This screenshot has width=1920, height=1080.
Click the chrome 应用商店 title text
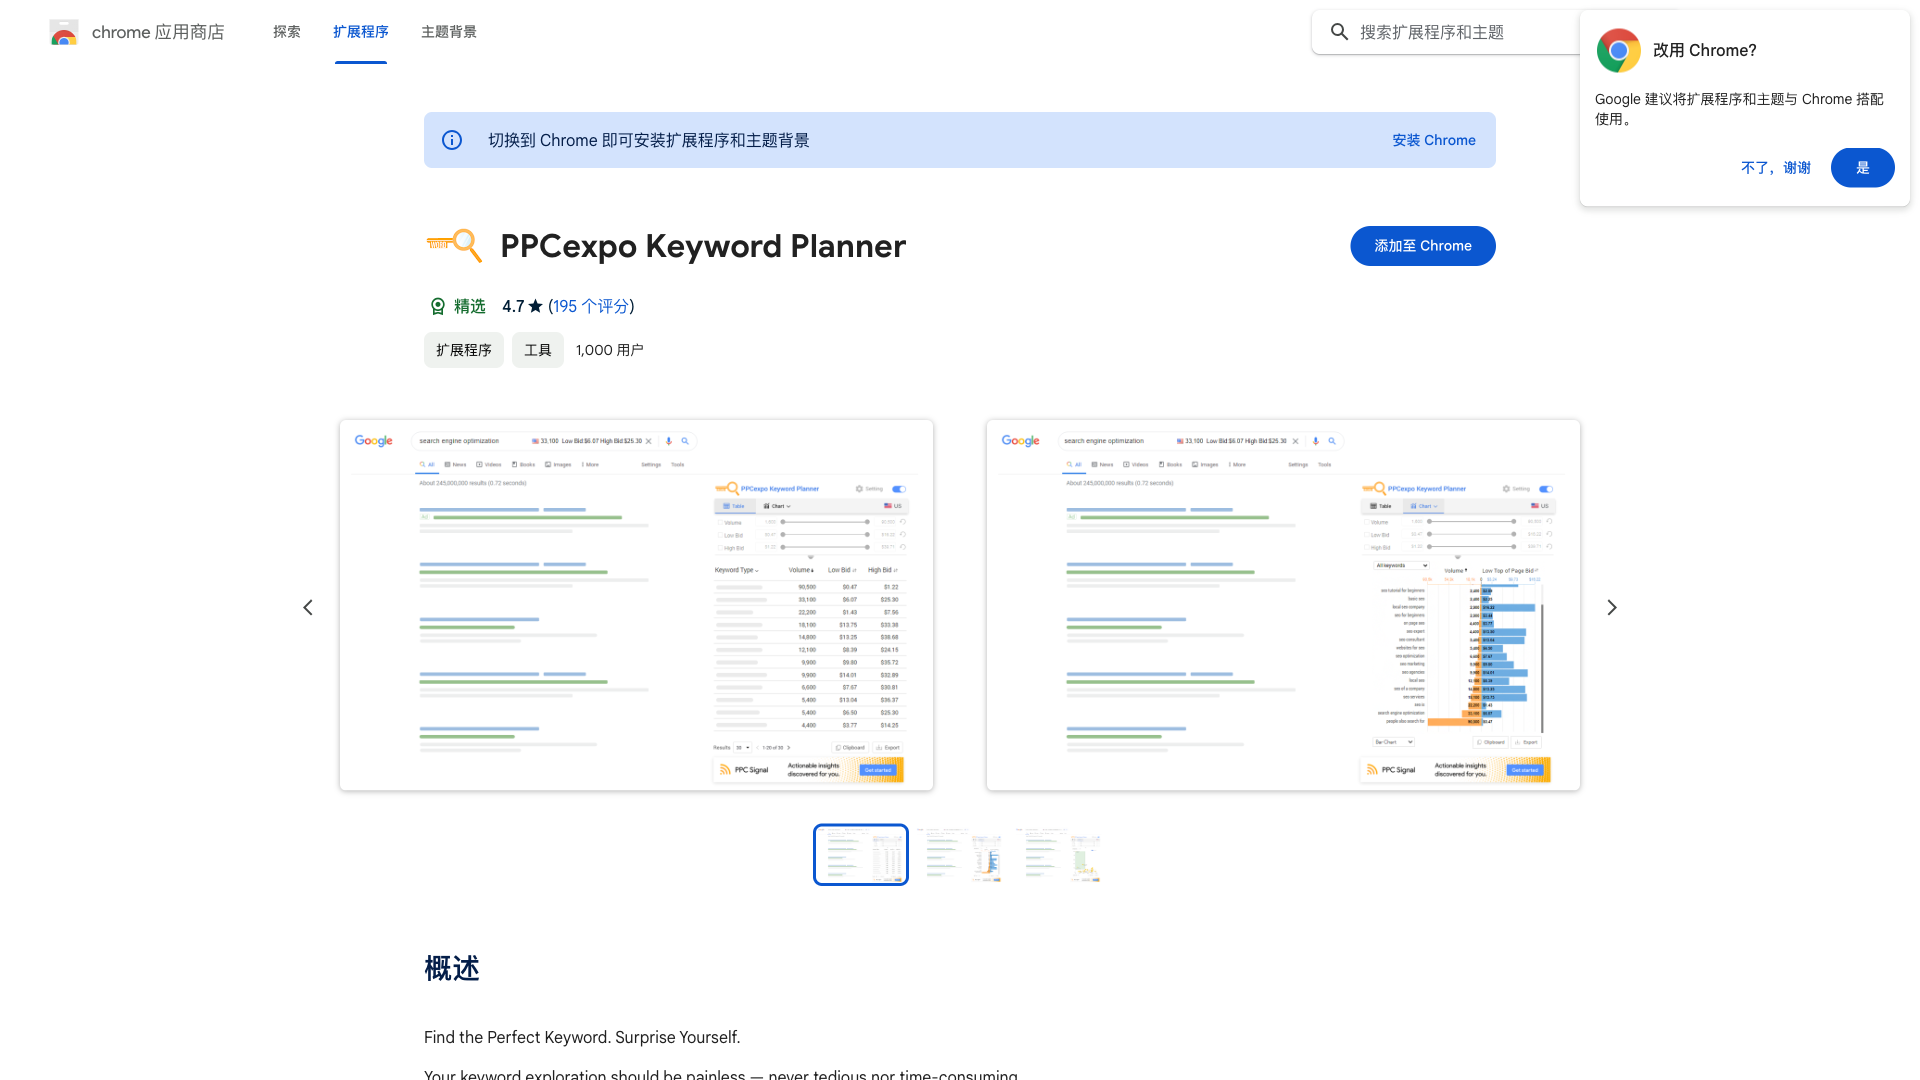(158, 32)
